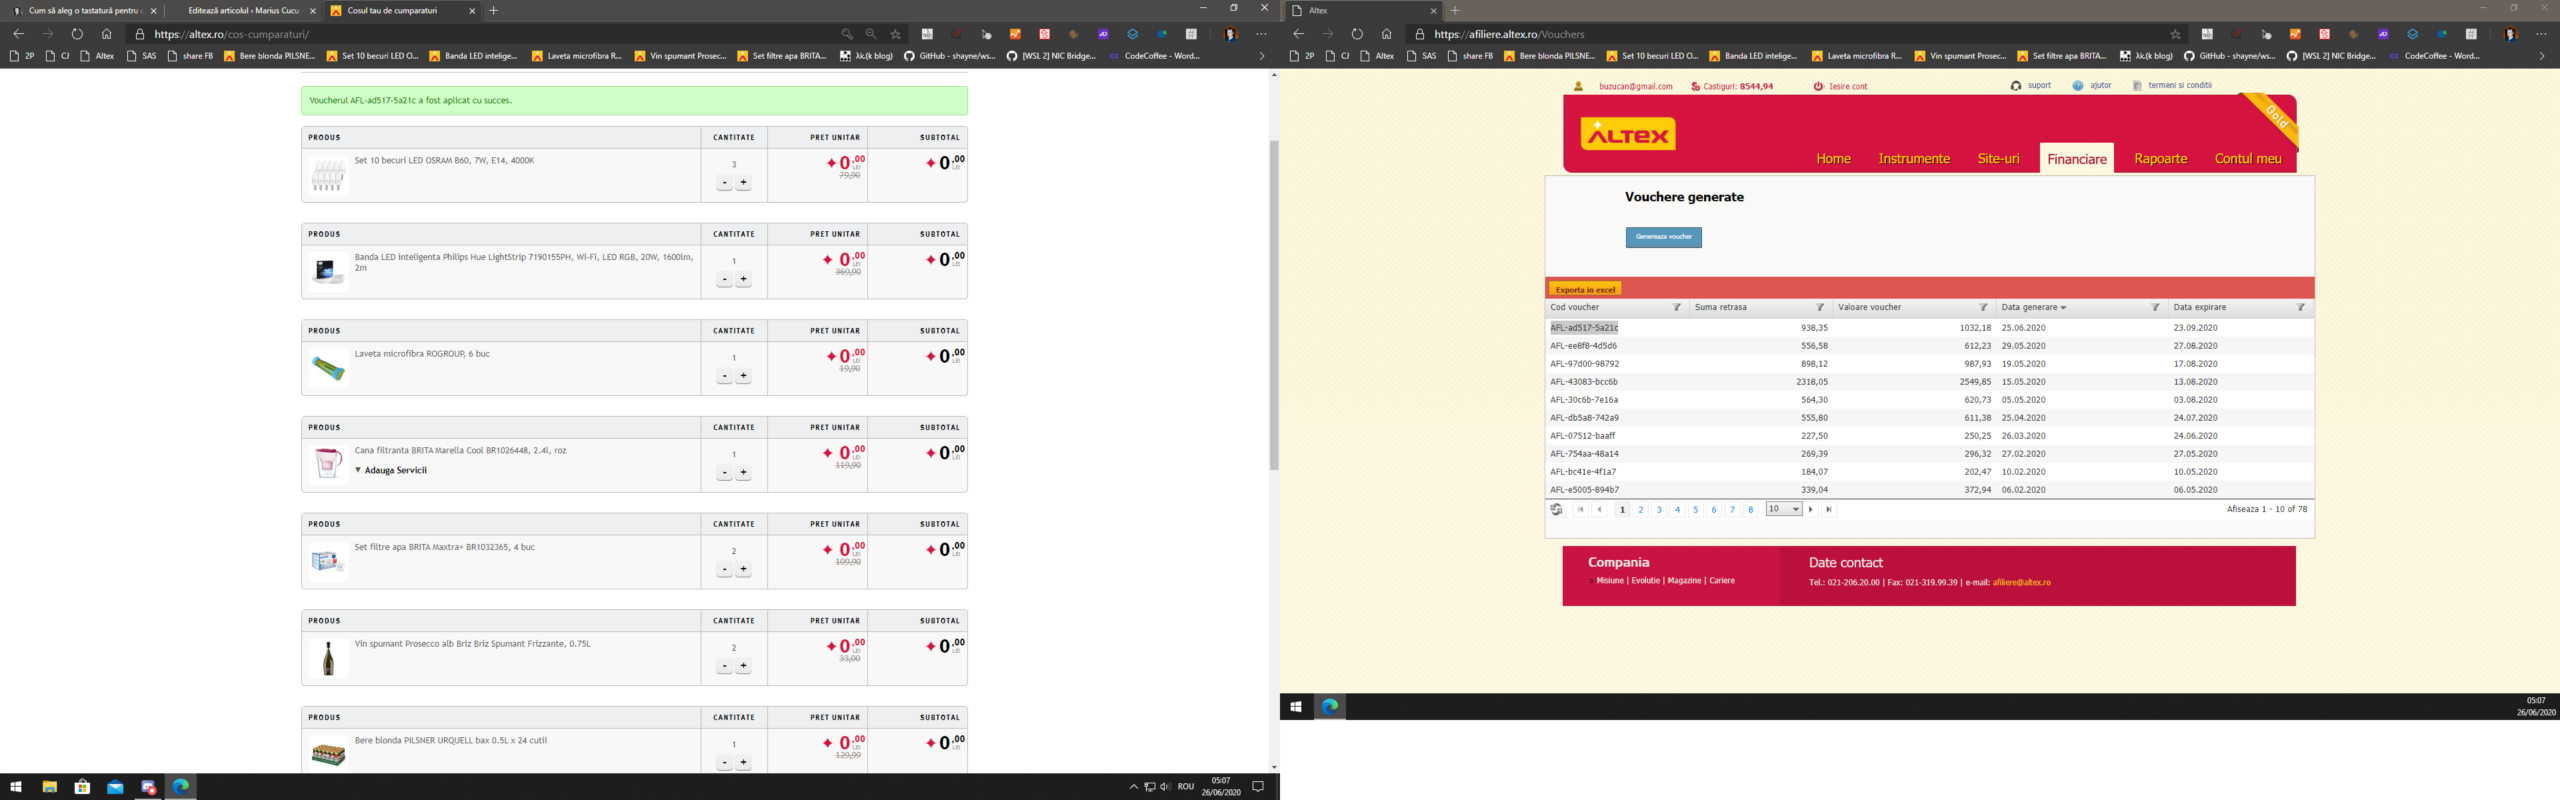Click Home icon in altex.ro cart browser
This screenshot has width=2560, height=800.
point(107,34)
